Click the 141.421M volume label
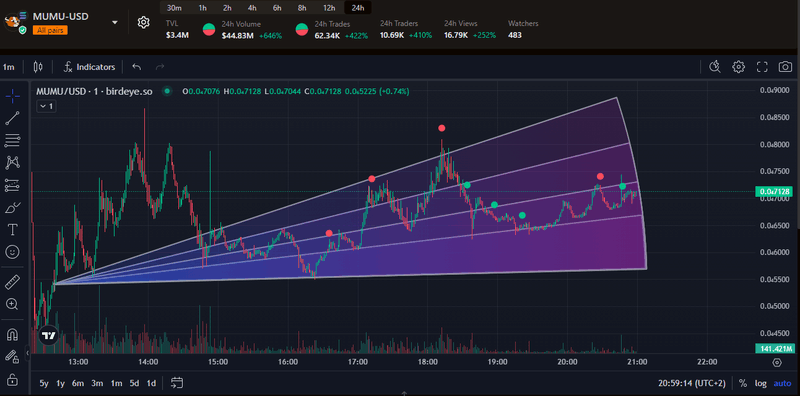 point(776,349)
